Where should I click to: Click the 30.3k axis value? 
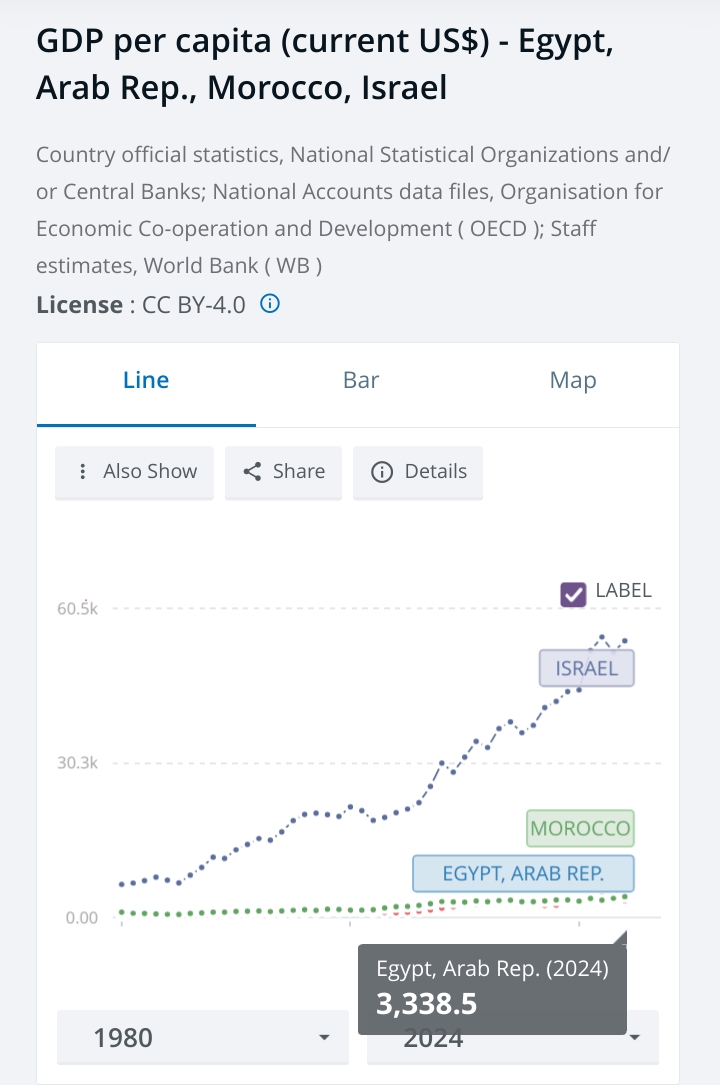tap(77, 763)
